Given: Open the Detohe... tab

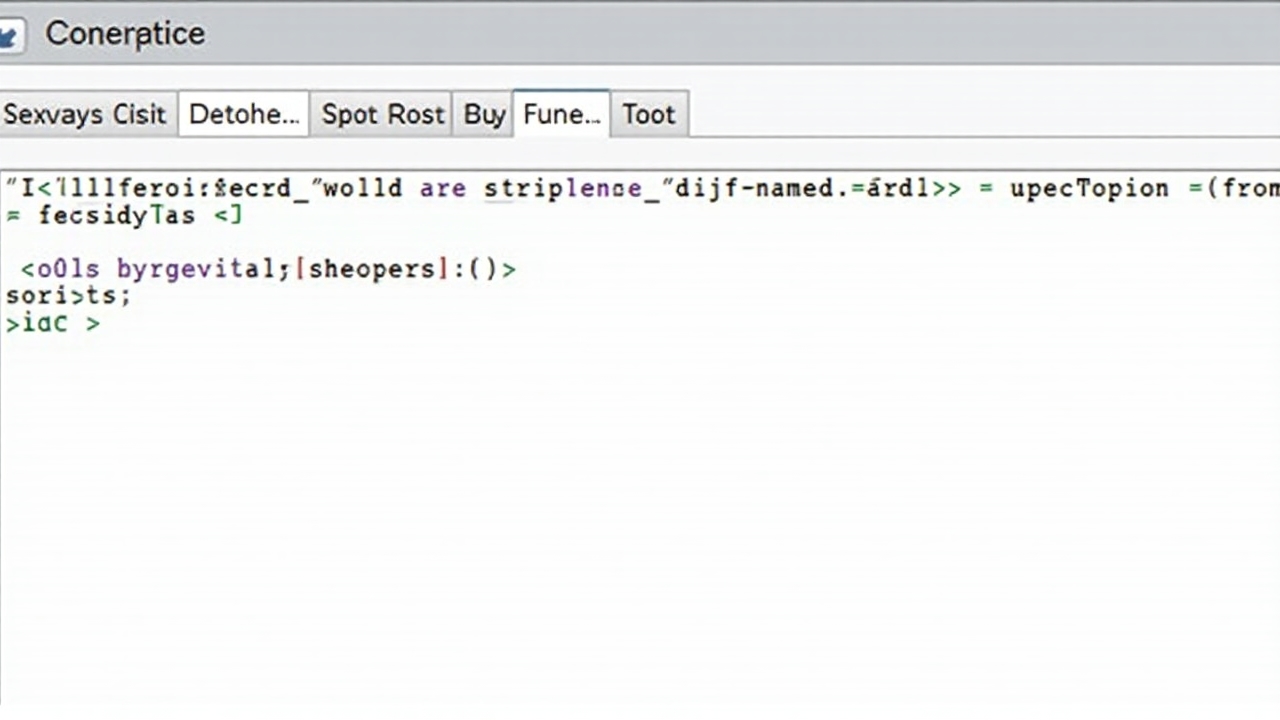Looking at the screenshot, I should (x=244, y=115).
